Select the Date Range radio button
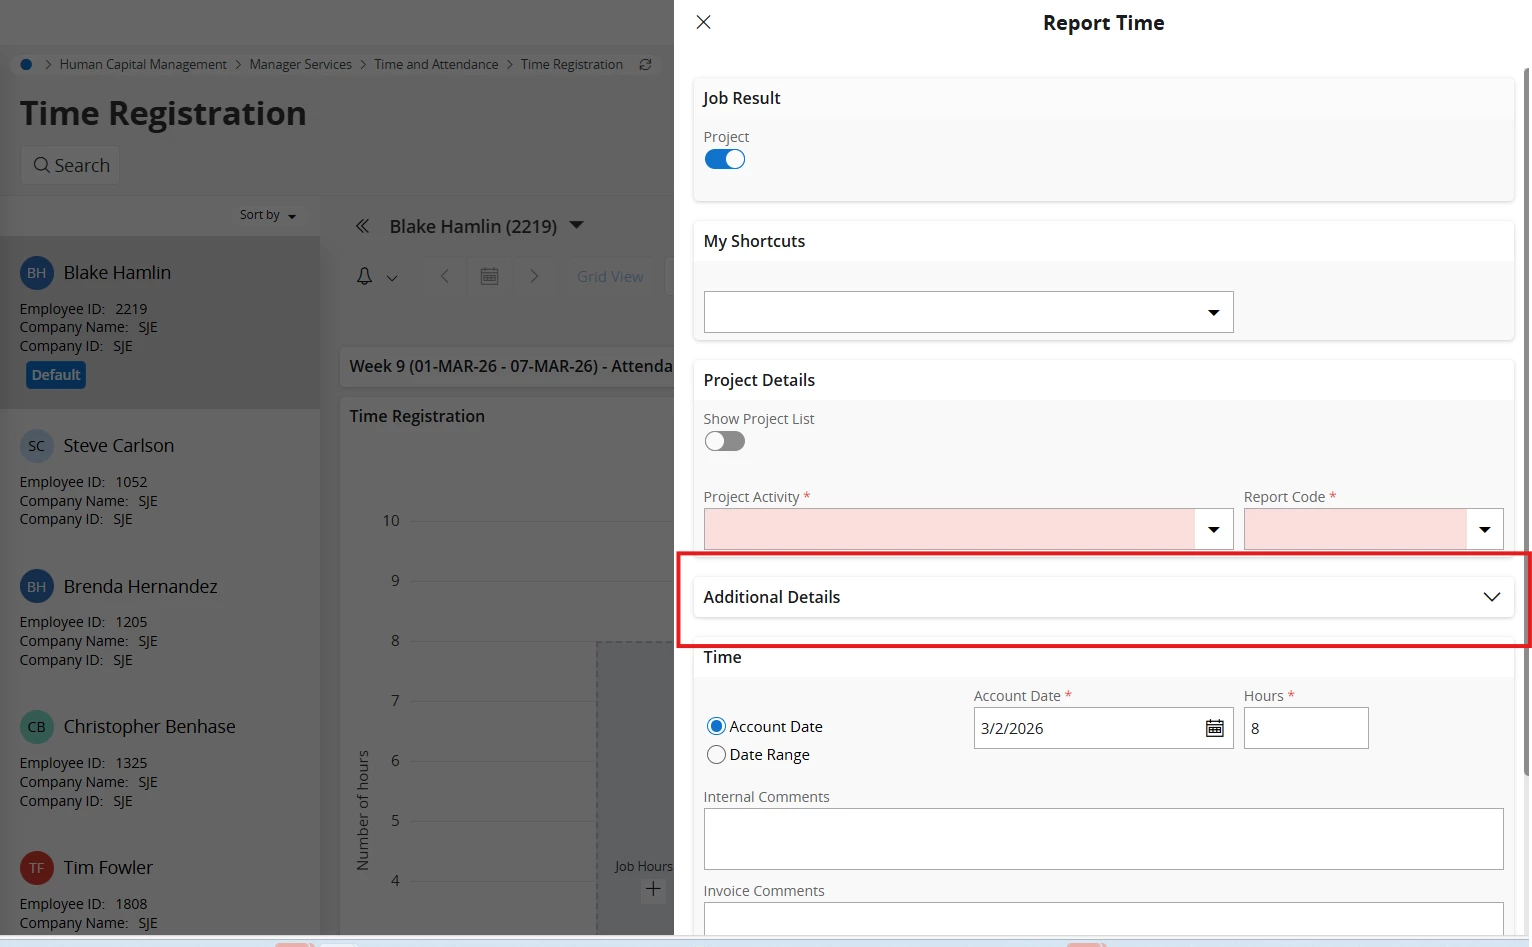 pos(716,755)
